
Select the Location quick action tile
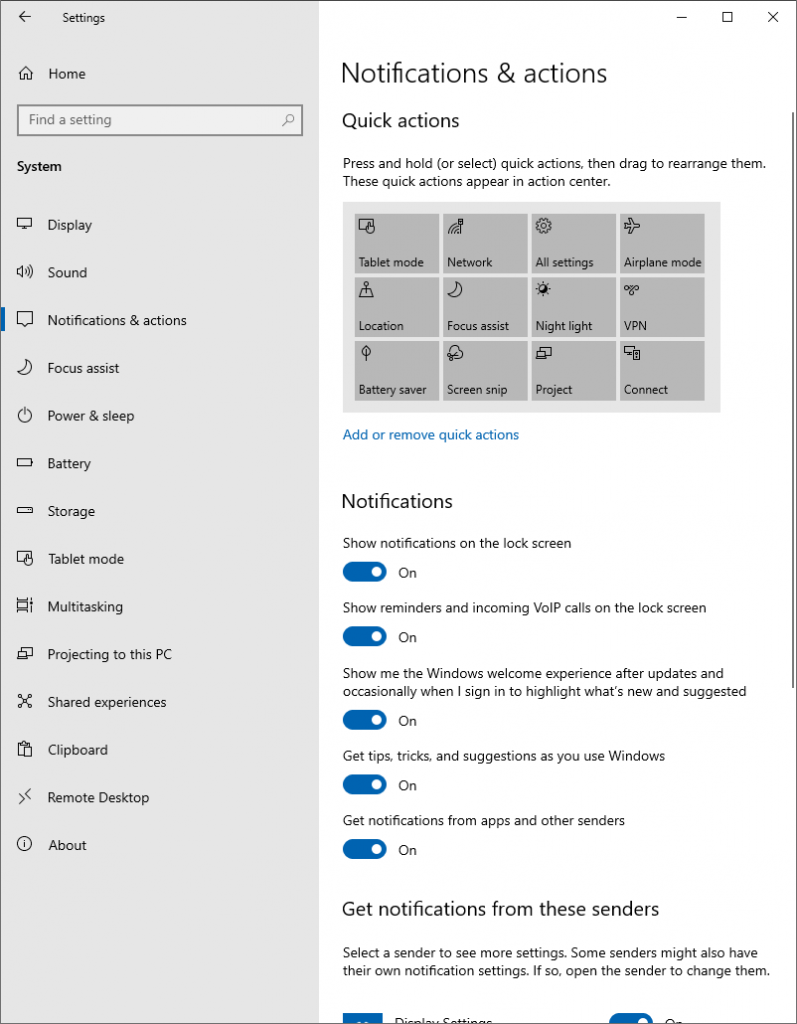(x=397, y=307)
